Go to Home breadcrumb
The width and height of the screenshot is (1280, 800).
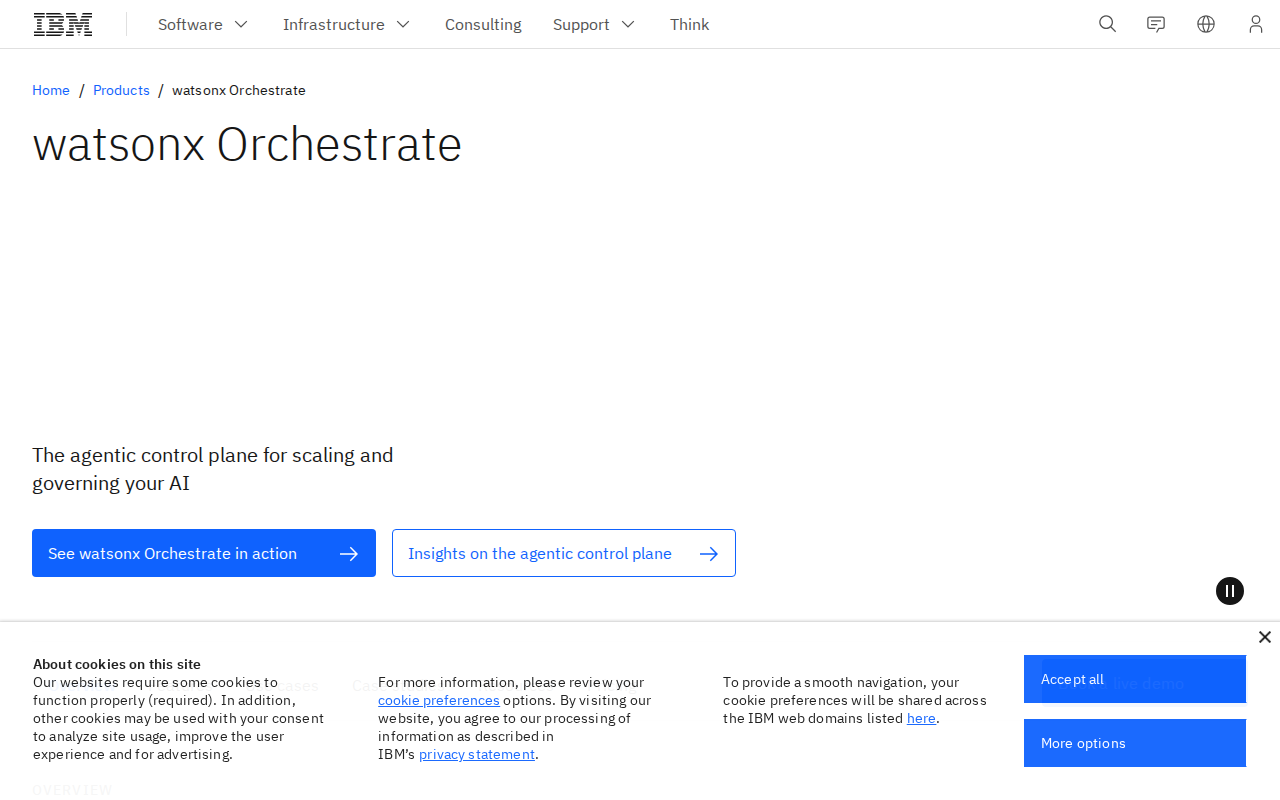point(51,90)
